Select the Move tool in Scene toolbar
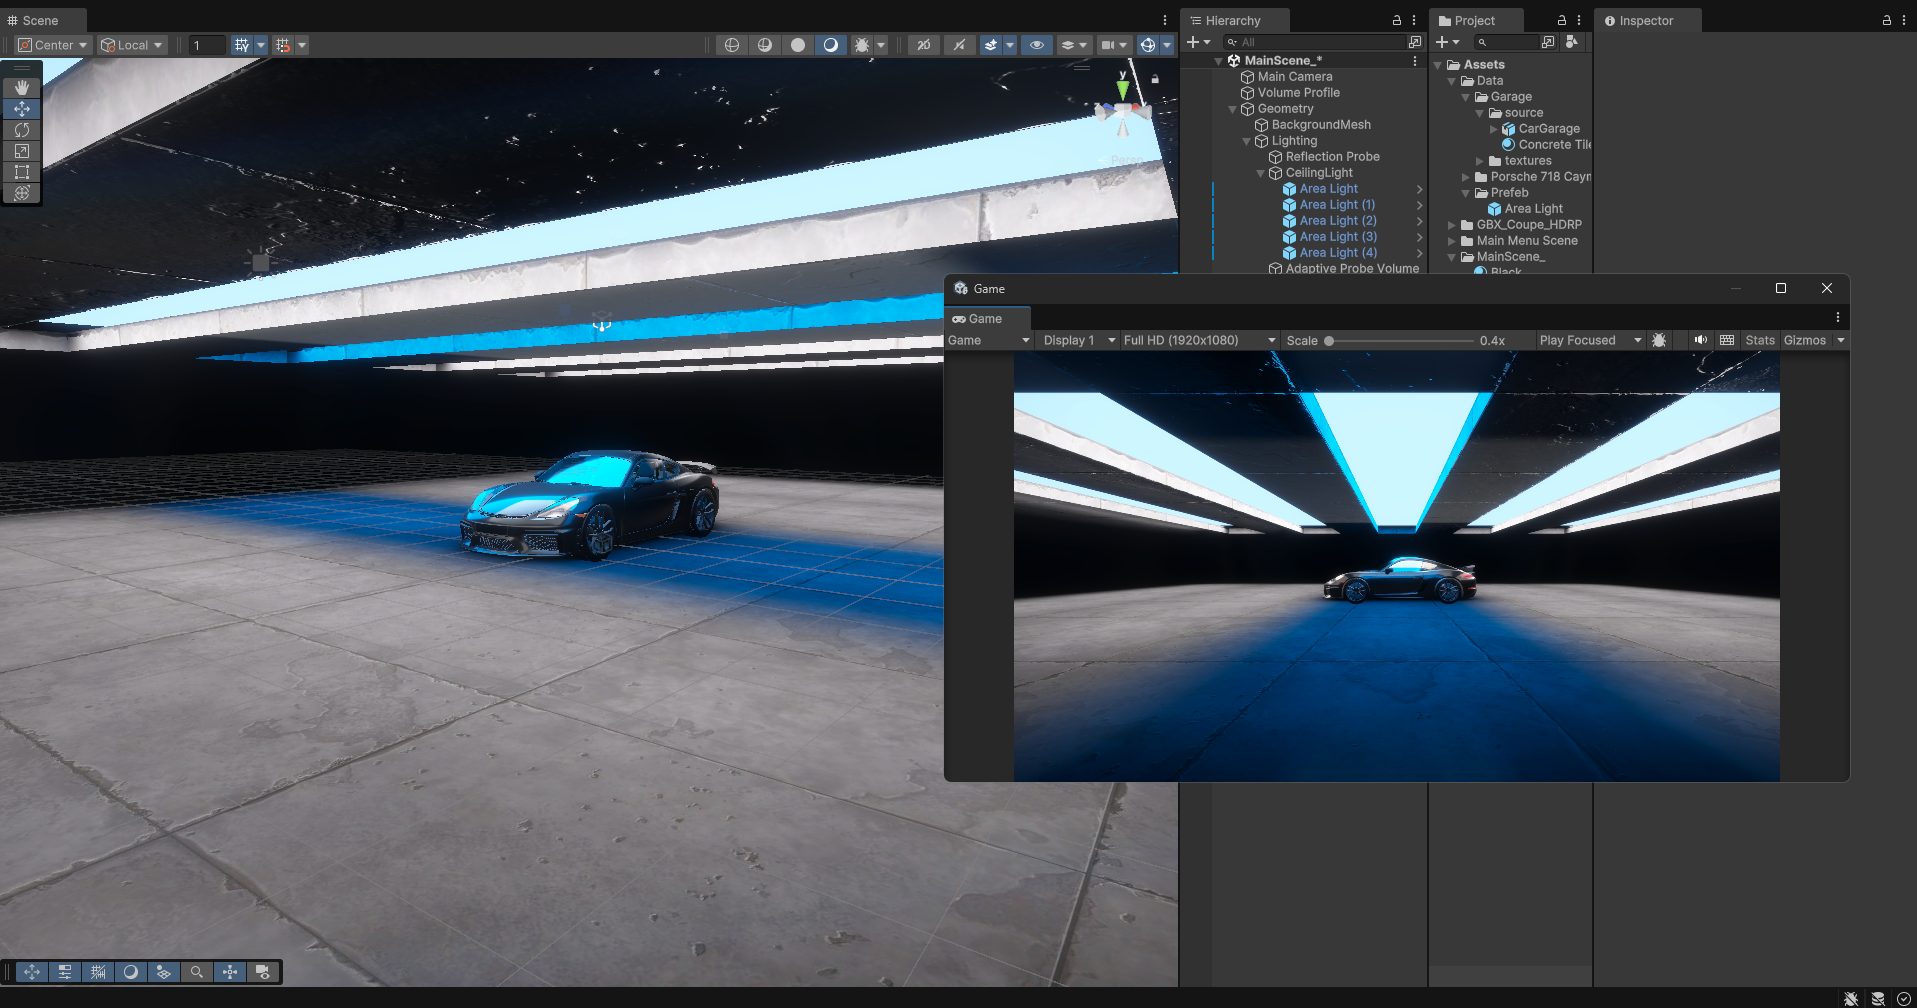 22,109
